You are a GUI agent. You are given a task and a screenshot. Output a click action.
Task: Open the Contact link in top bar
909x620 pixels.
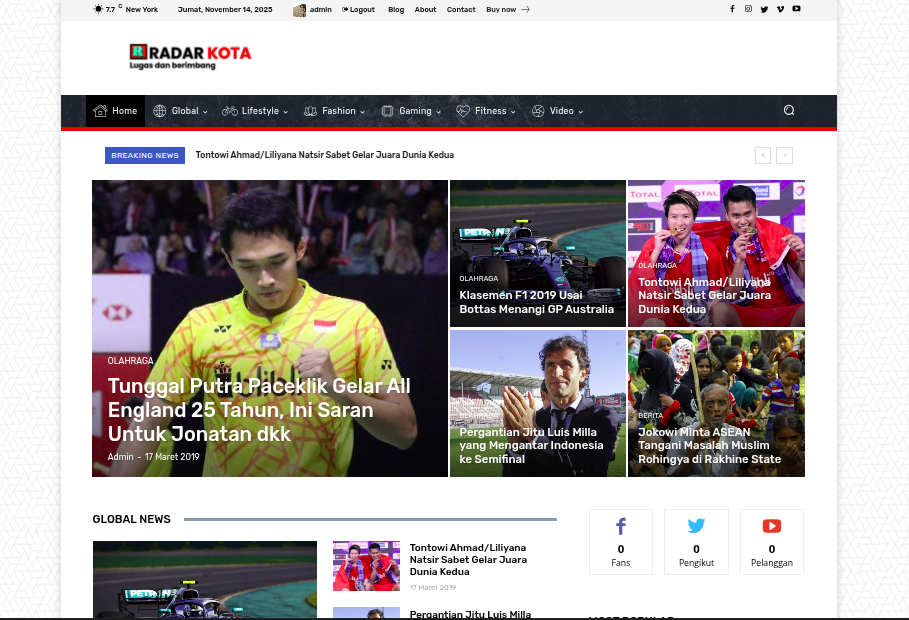click(461, 9)
